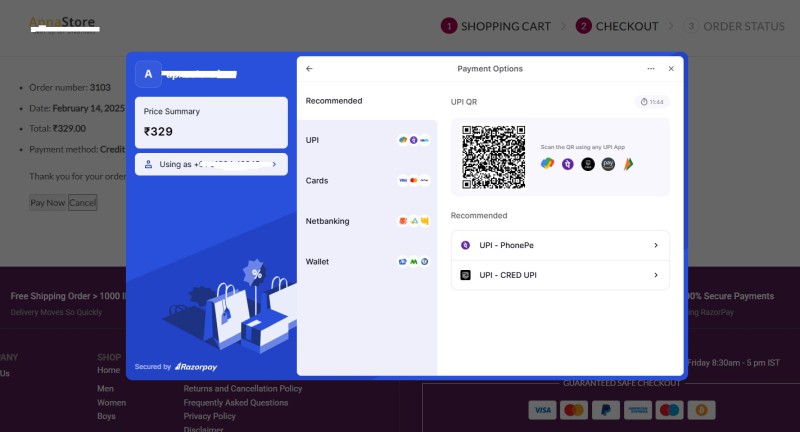
Task: Select the UPI payment method
Action: pos(367,140)
